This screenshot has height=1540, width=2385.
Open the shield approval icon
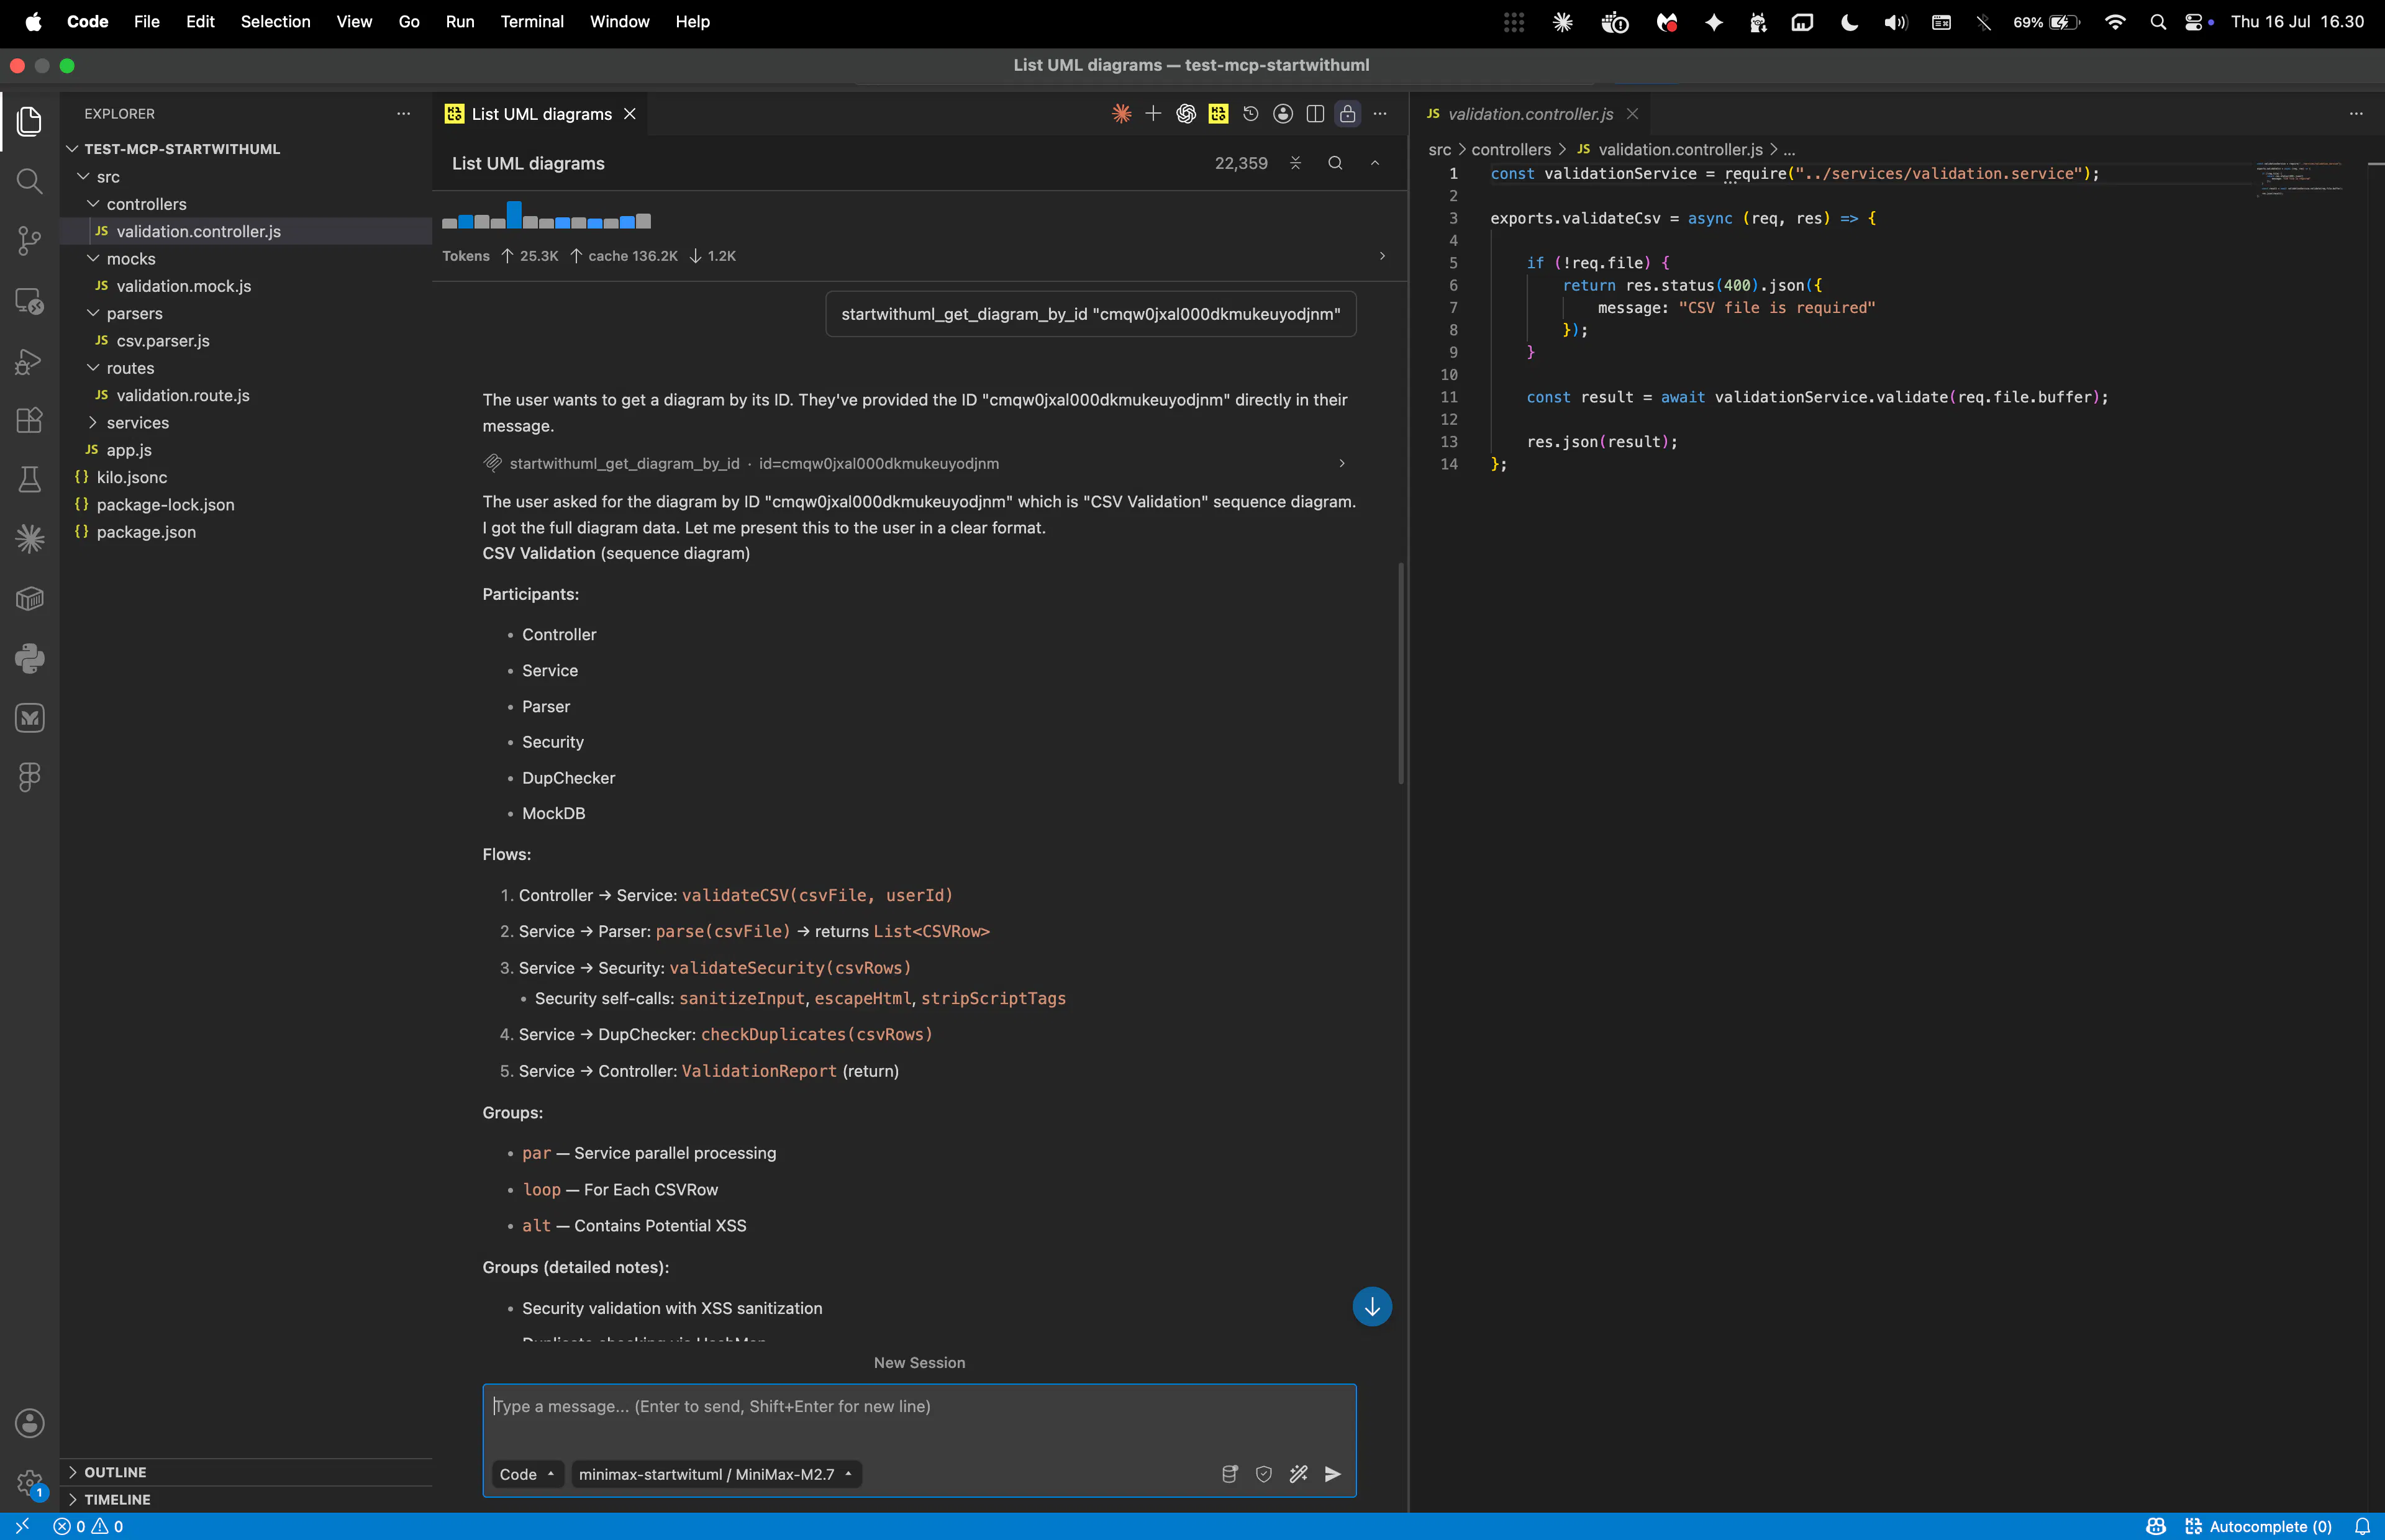[x=1264, y=1474]
